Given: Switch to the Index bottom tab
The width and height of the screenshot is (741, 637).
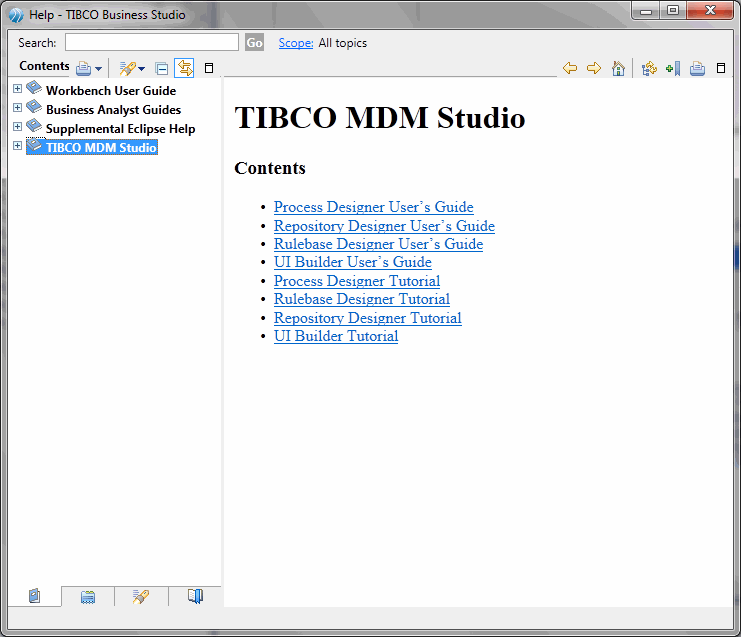Looking at the screenshot, I should coord(88,596).
